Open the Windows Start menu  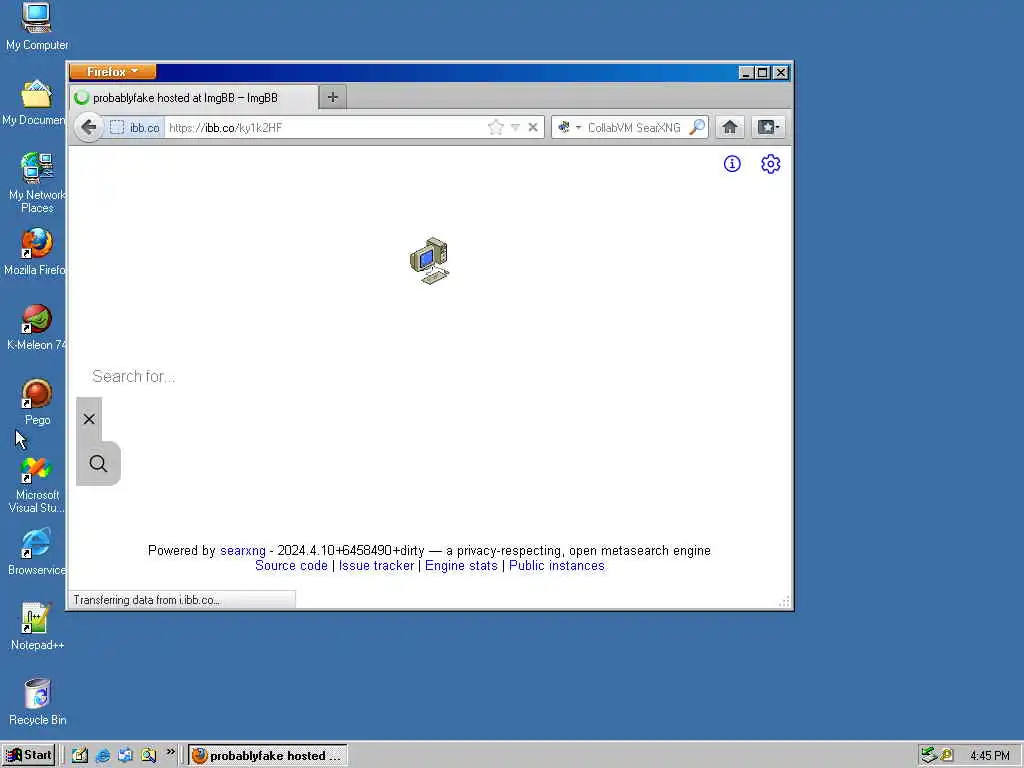28,756
